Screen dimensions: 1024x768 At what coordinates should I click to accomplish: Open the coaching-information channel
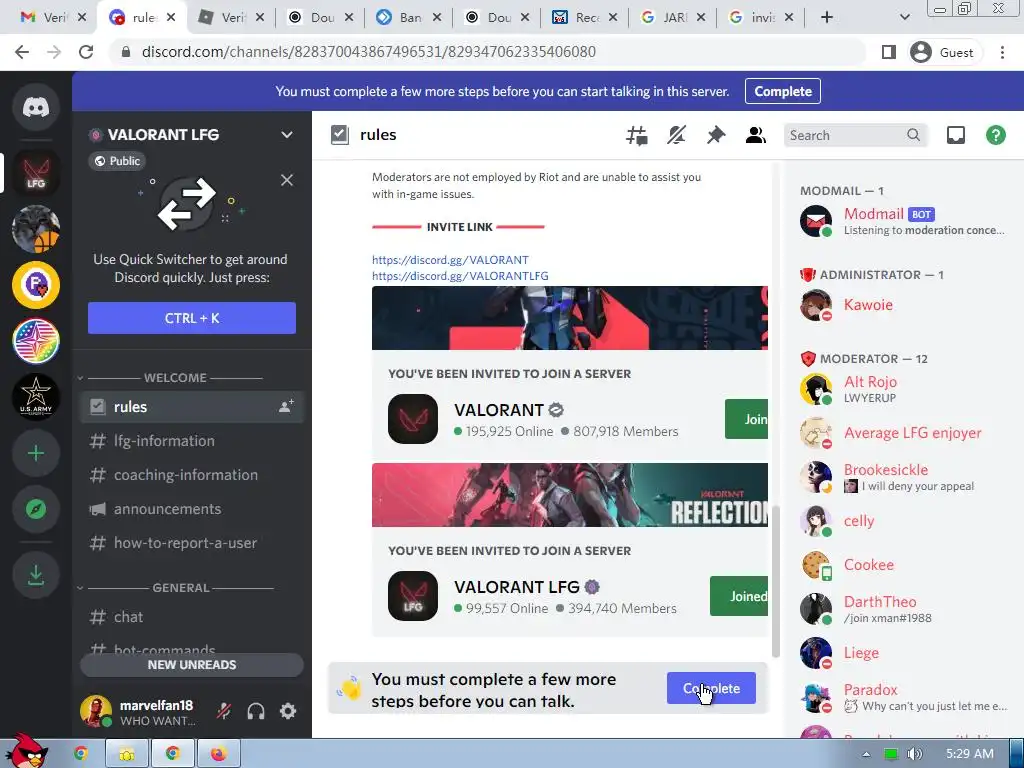coord(192,475)
